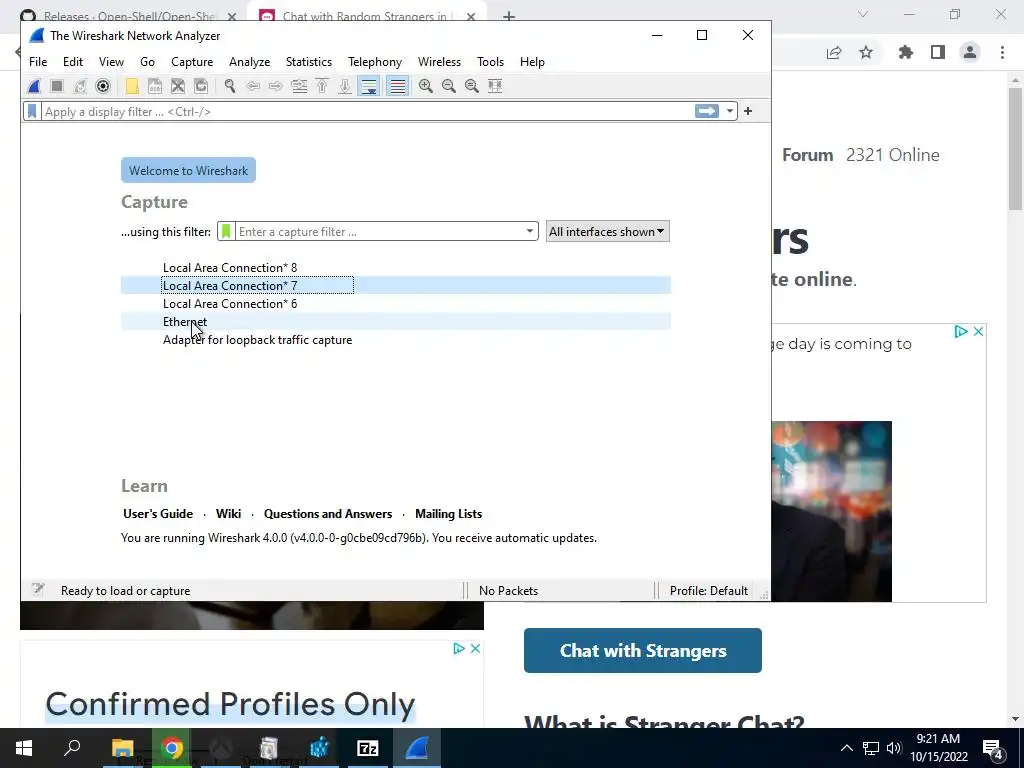Add a display filter button with plus icon
This screenshot has width=1024, height=768.
tap(748, 111)
